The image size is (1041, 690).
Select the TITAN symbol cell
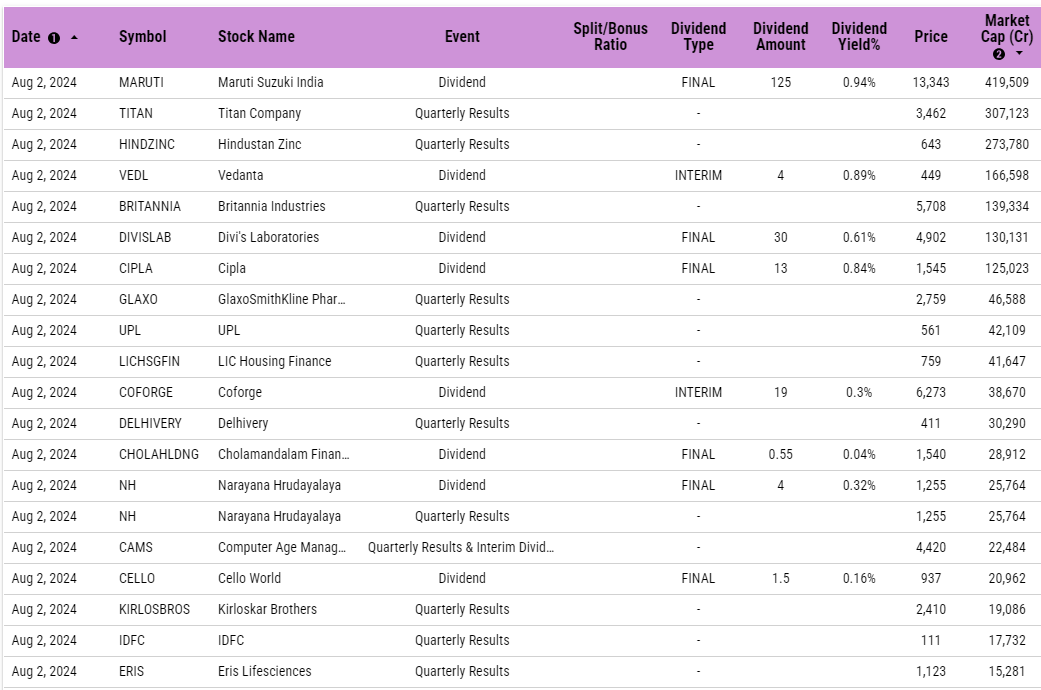point(135,114)
